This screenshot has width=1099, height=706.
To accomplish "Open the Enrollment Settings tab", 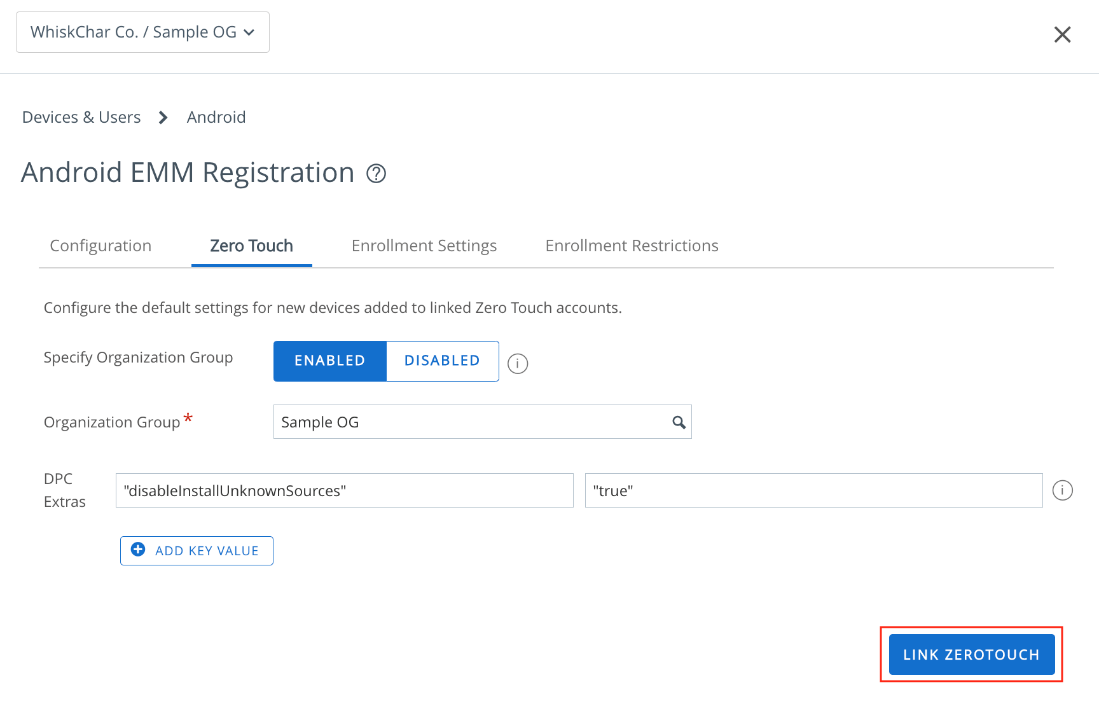I will pyautogui.click(x=424, y=246).
